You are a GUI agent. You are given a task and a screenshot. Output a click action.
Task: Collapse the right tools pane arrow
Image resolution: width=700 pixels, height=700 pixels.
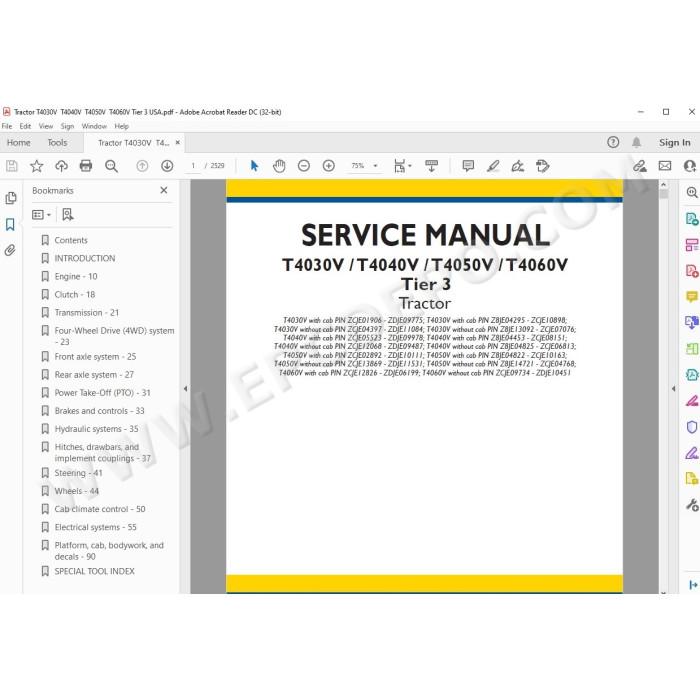pyautogui.click(x=673, y=389)
